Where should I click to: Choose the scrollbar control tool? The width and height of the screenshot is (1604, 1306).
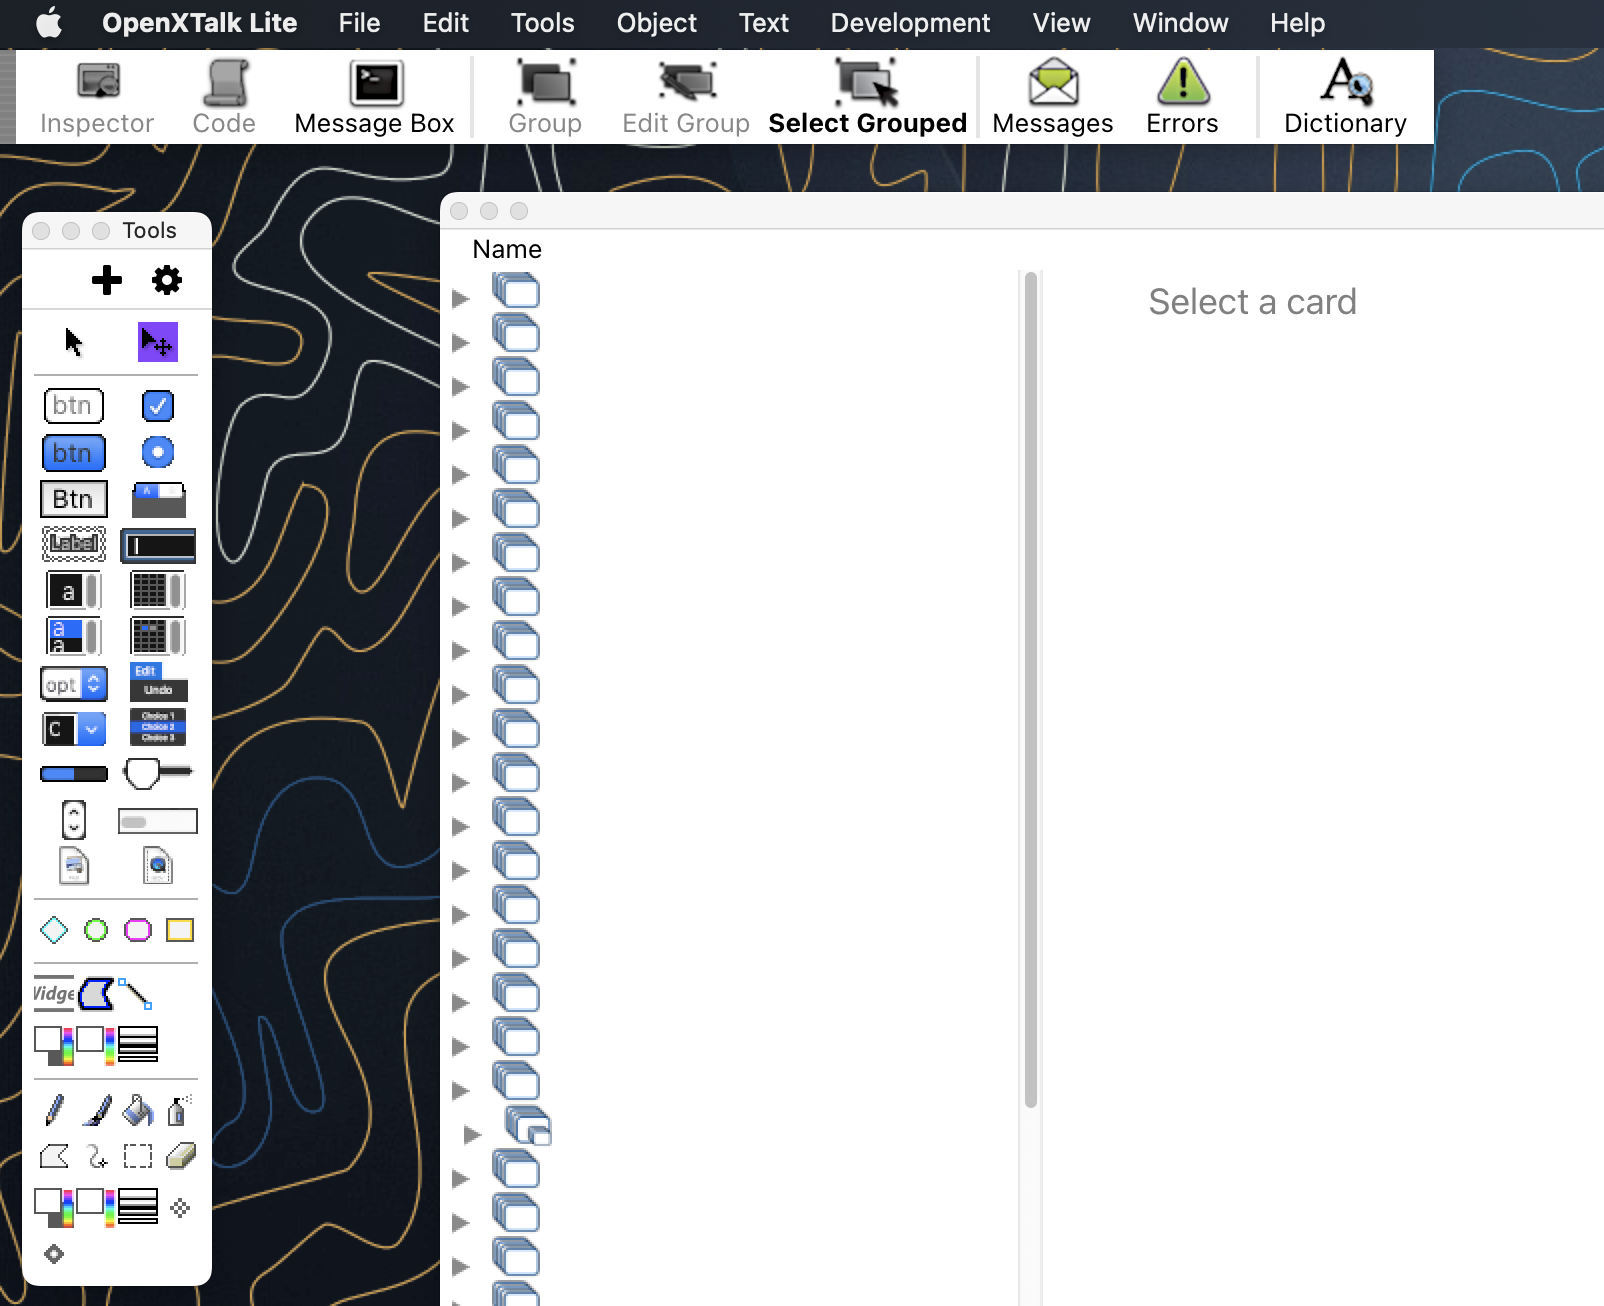158,821
